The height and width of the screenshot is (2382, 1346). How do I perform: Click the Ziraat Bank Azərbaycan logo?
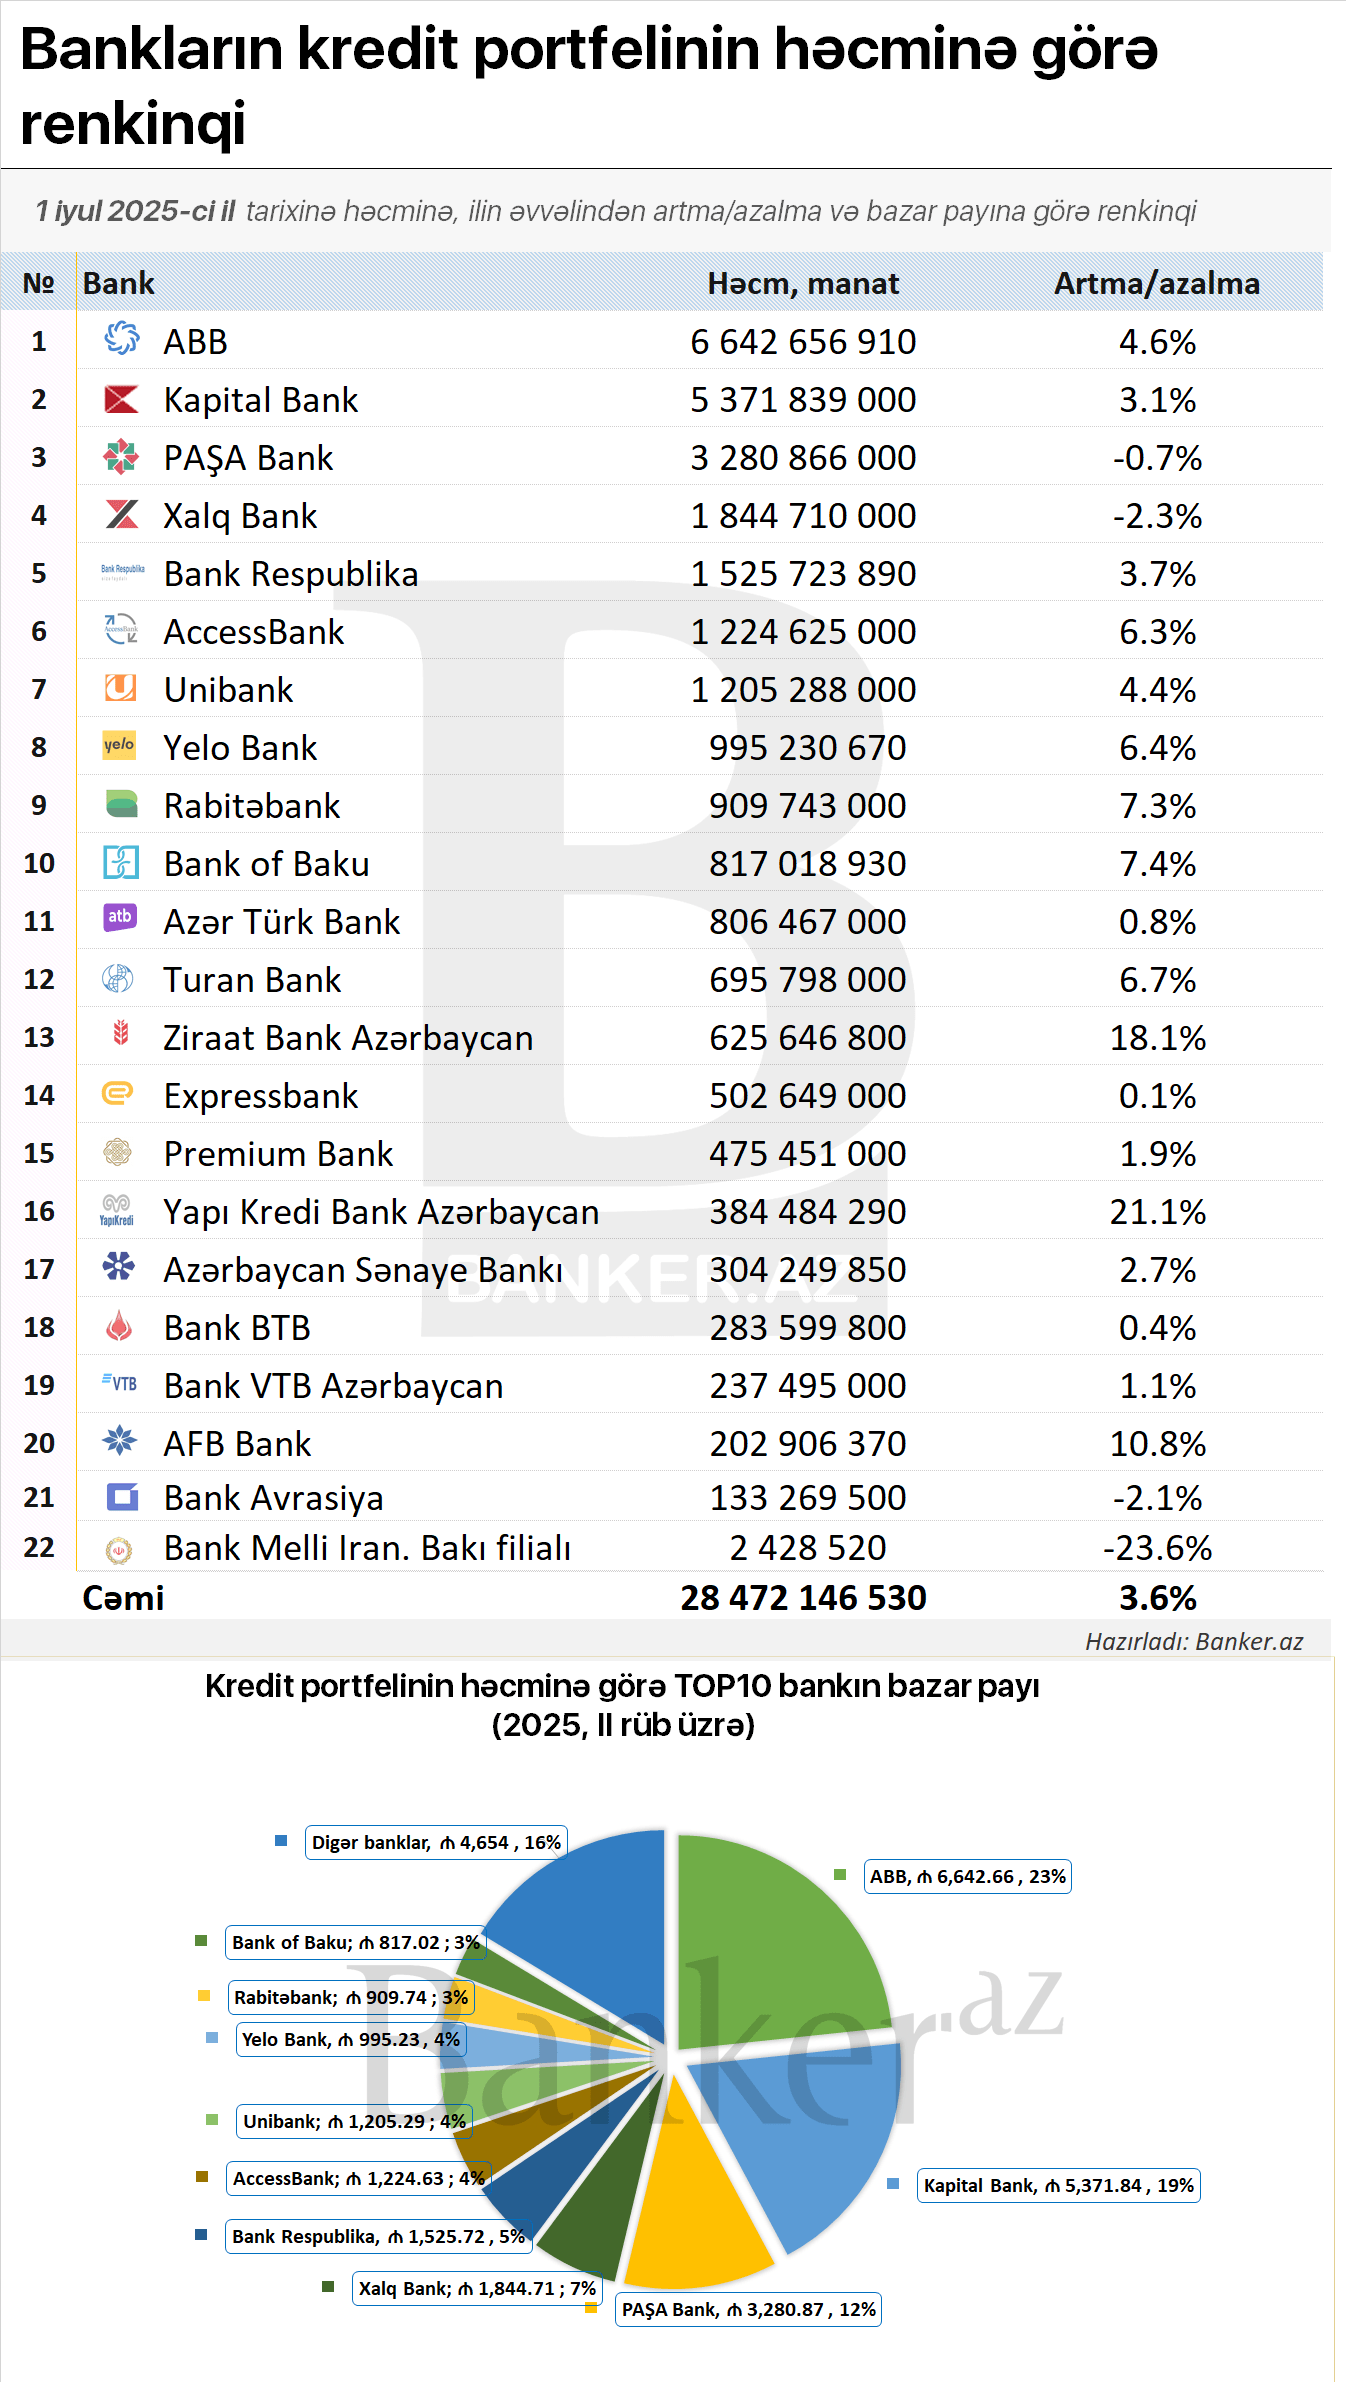coord(121,1032)
